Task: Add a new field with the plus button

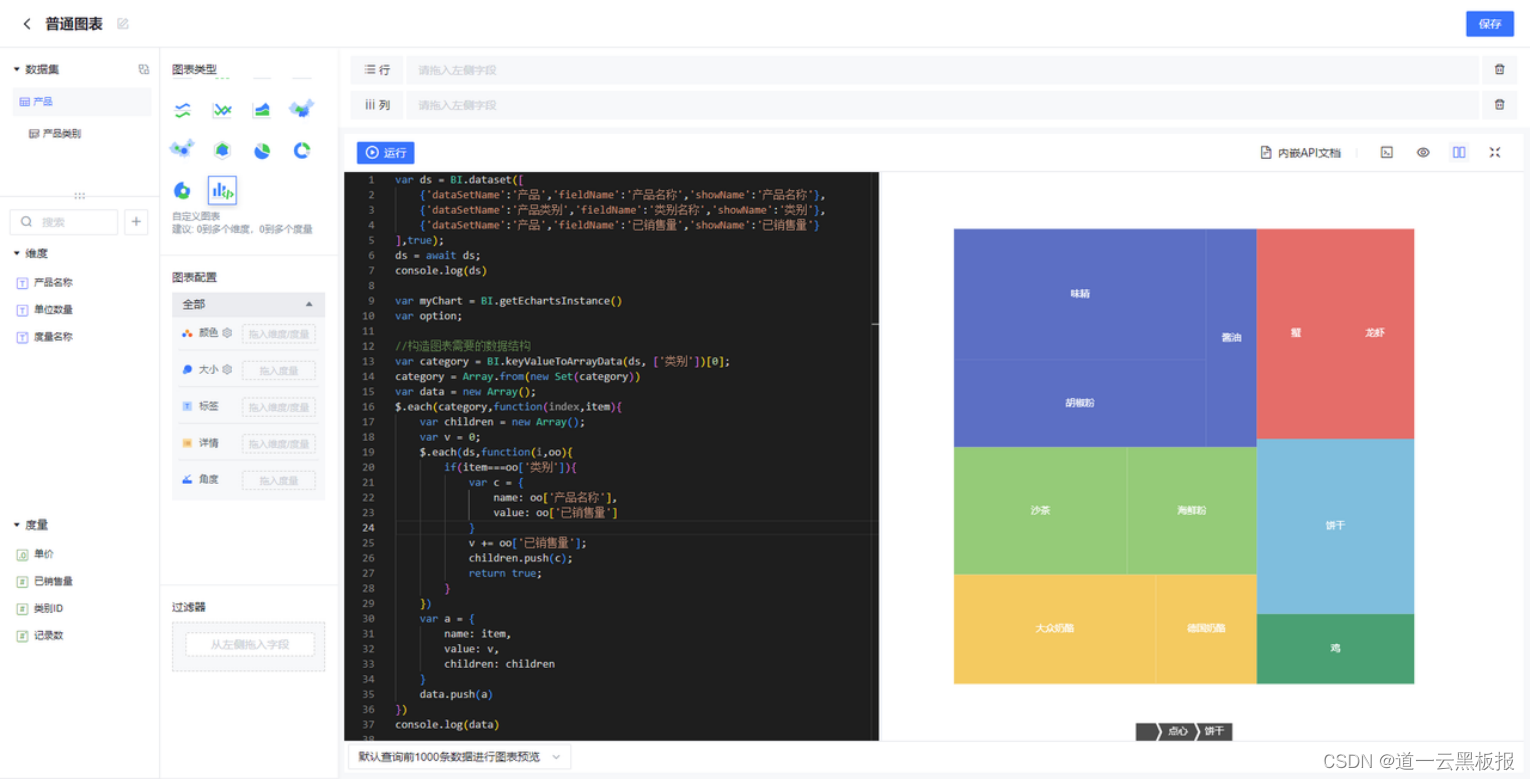Action: [137, 222]
